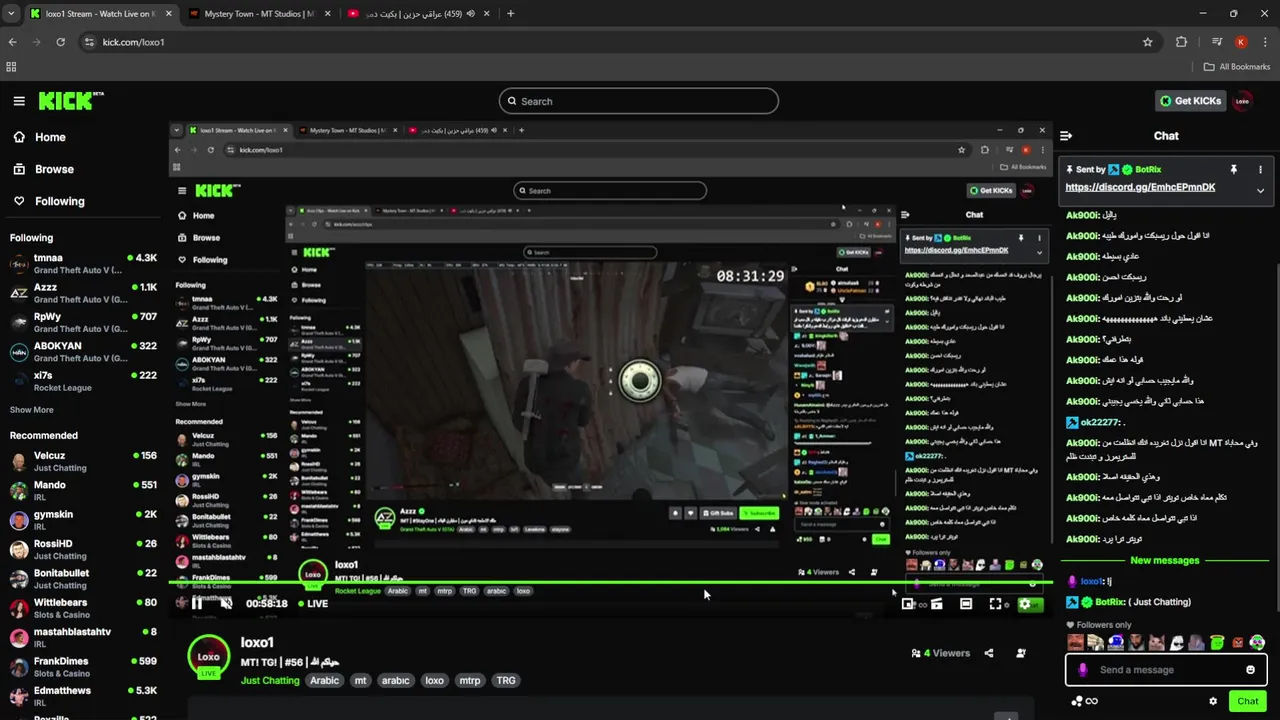
Task: Open ABOKYAN channel in sidebar
Action: point(83,352)
